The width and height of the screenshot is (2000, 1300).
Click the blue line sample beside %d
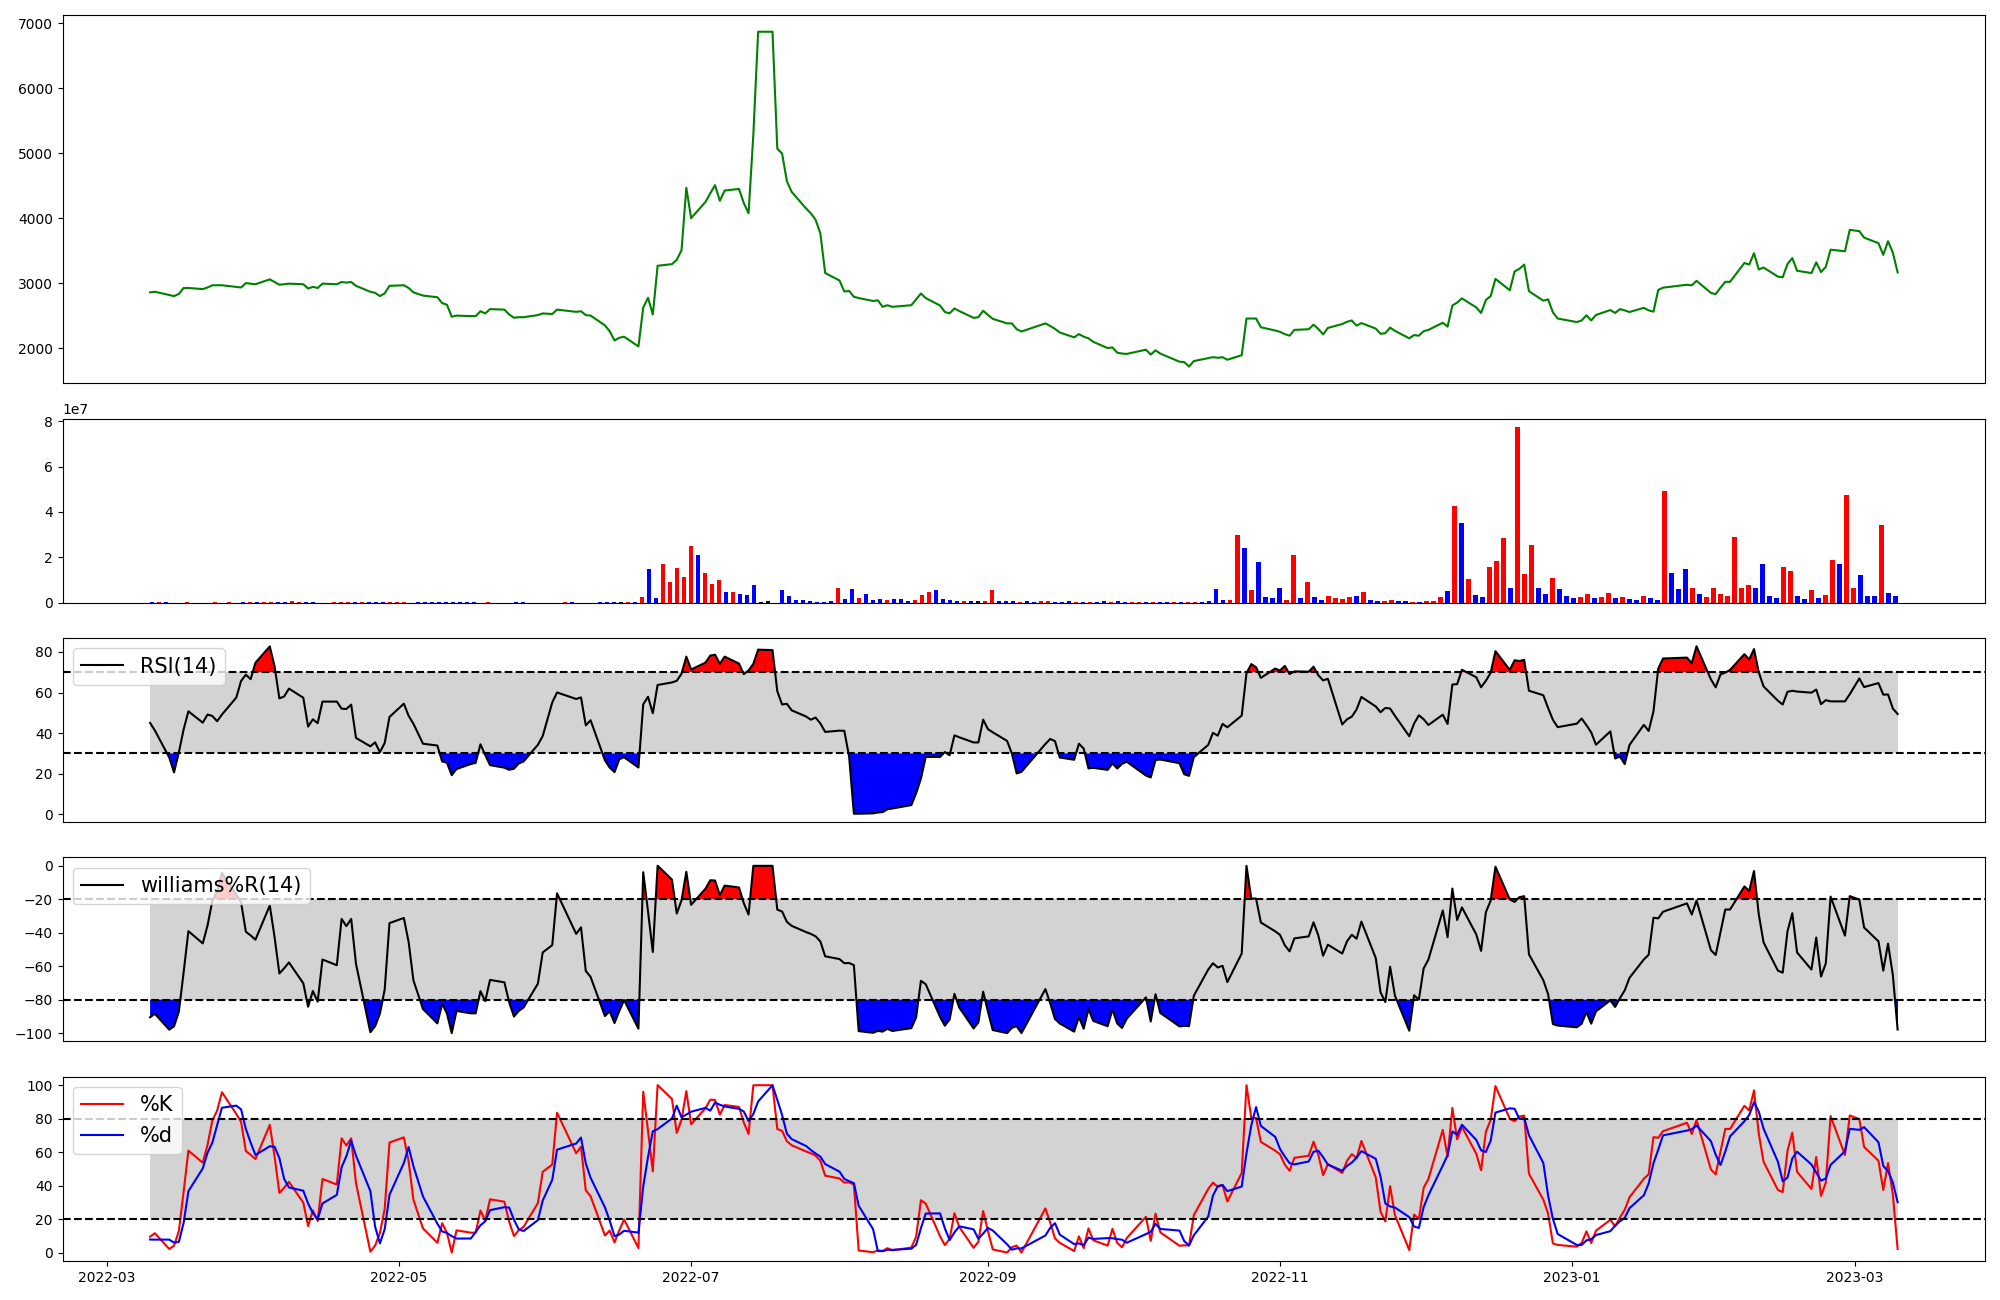click(102, 1135)
